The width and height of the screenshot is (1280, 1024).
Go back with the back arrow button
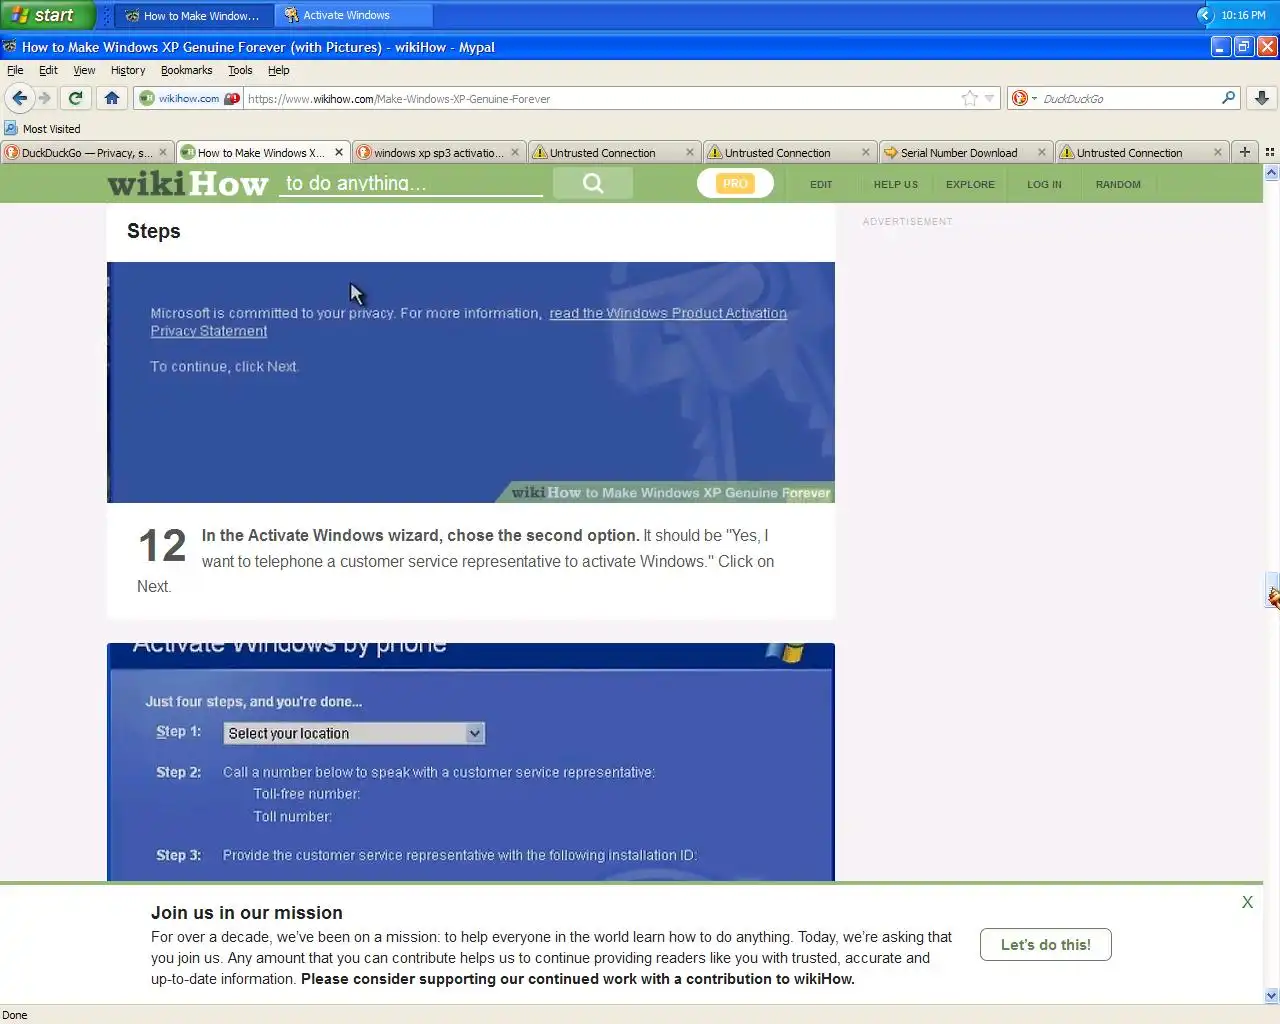pyautogui.click(x=19, y=98)
